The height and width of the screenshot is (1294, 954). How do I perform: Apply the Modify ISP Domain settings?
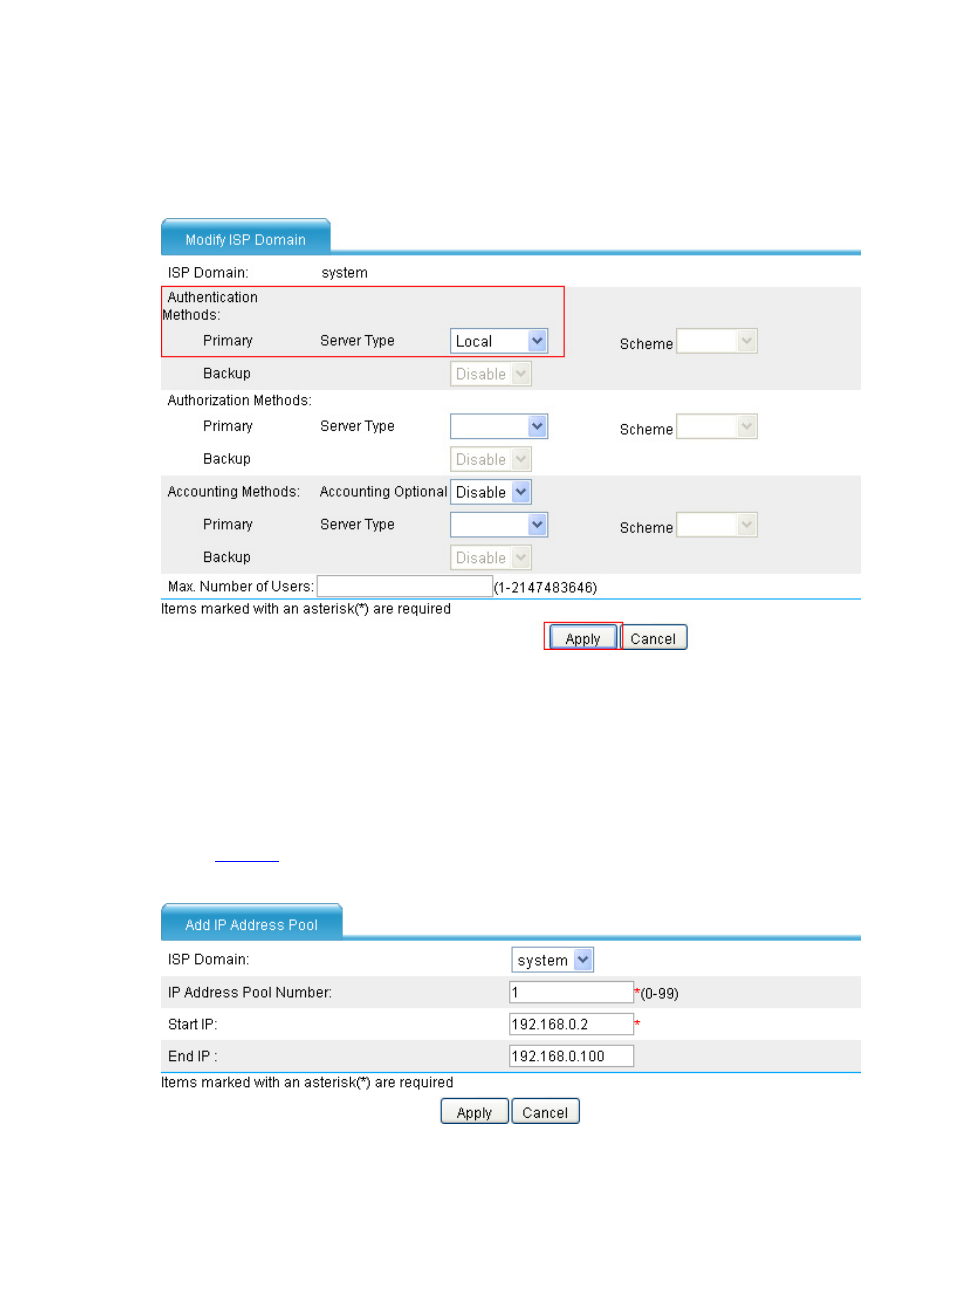tap(582, 638)
